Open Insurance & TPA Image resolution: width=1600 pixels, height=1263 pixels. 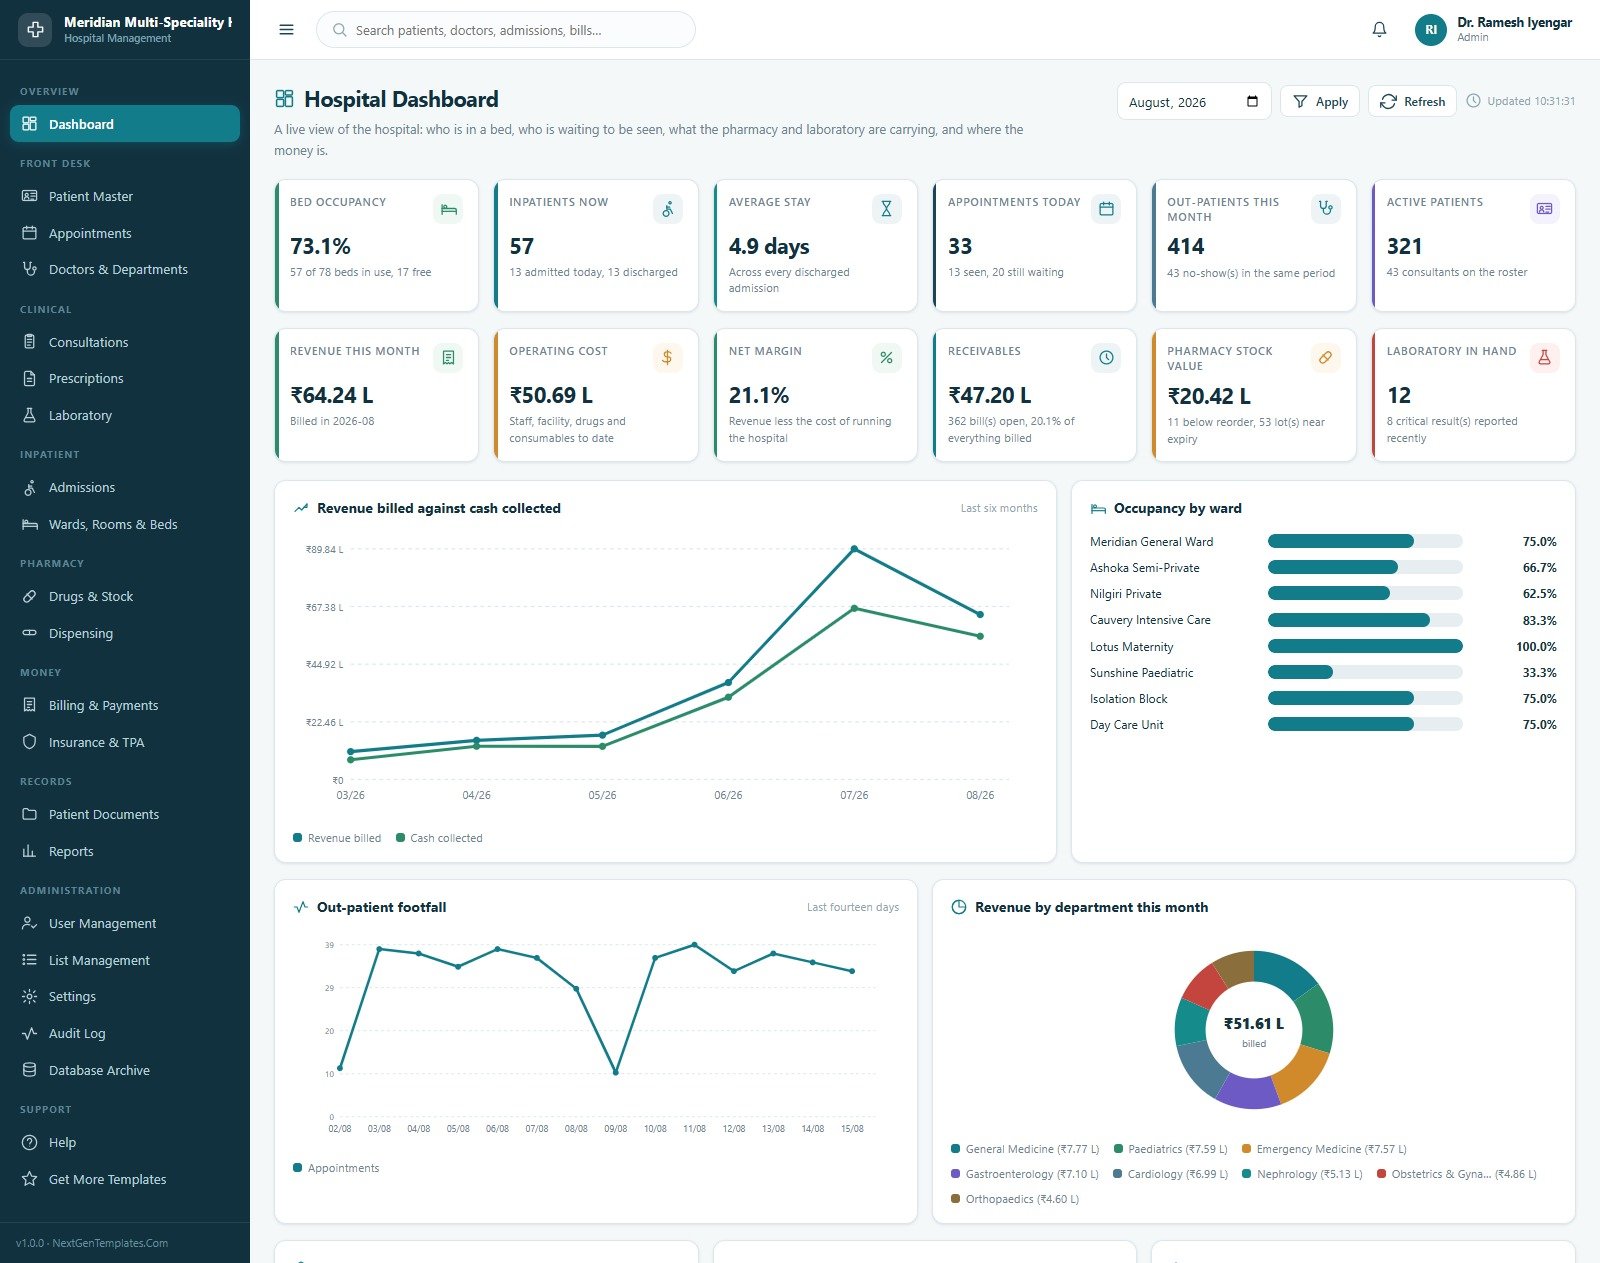pyautogui.click(x=125, y=742)
